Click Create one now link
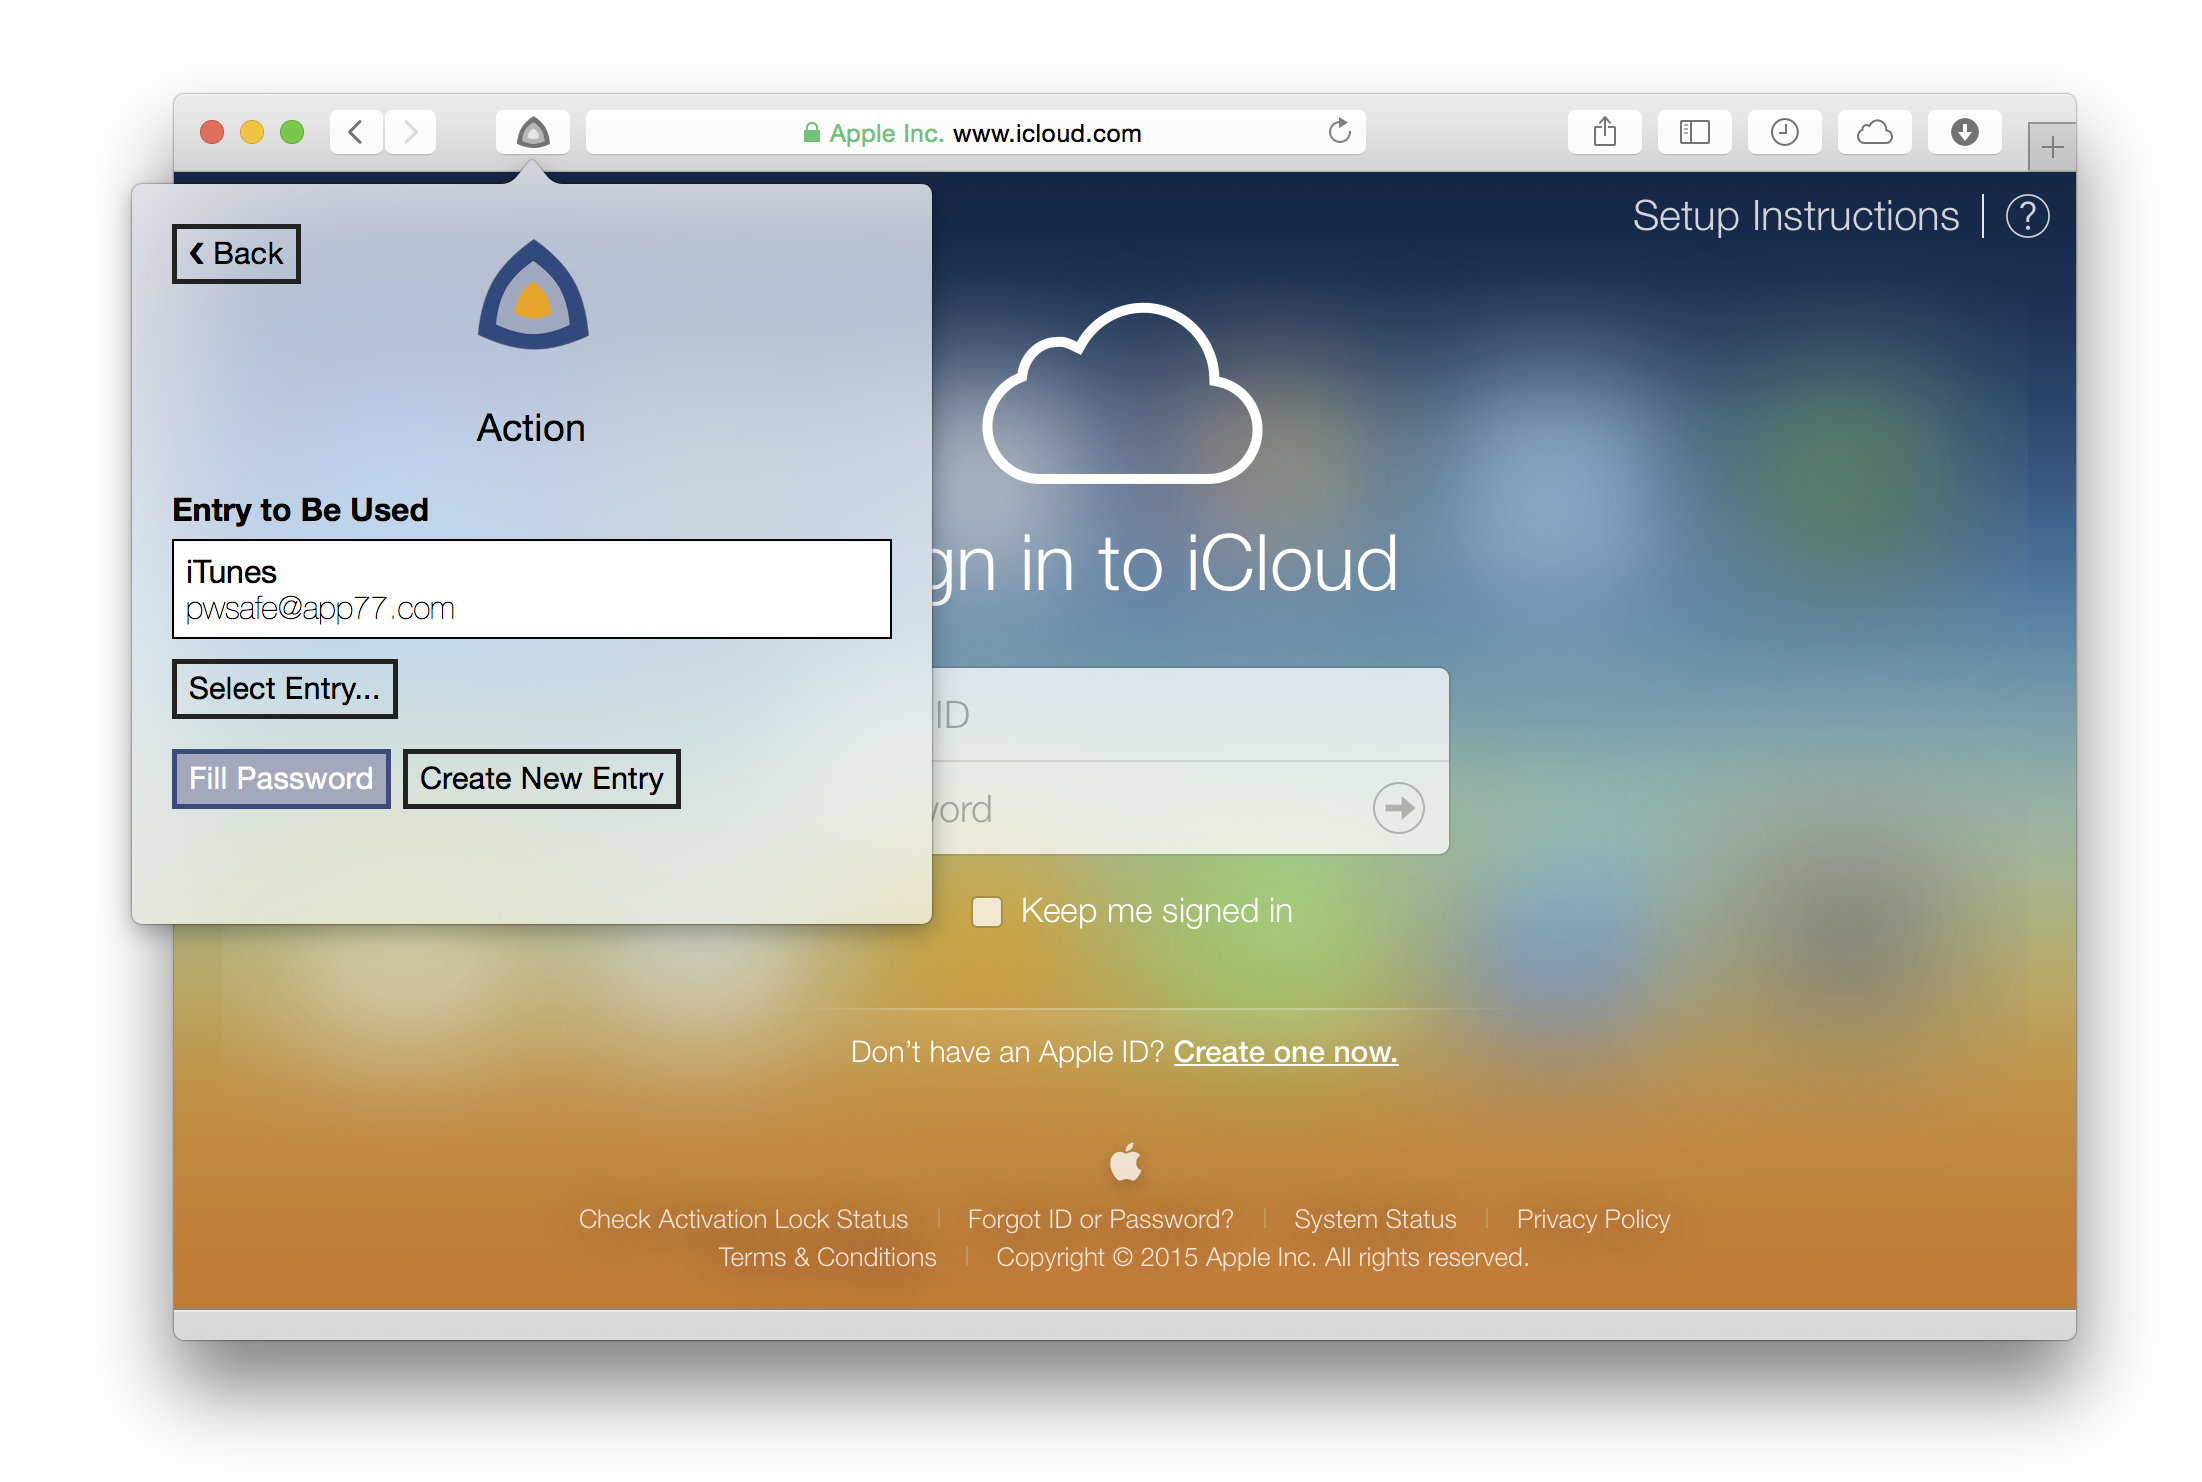Screen dimensions: 2202x1482 click(x=1286, y=1052)
